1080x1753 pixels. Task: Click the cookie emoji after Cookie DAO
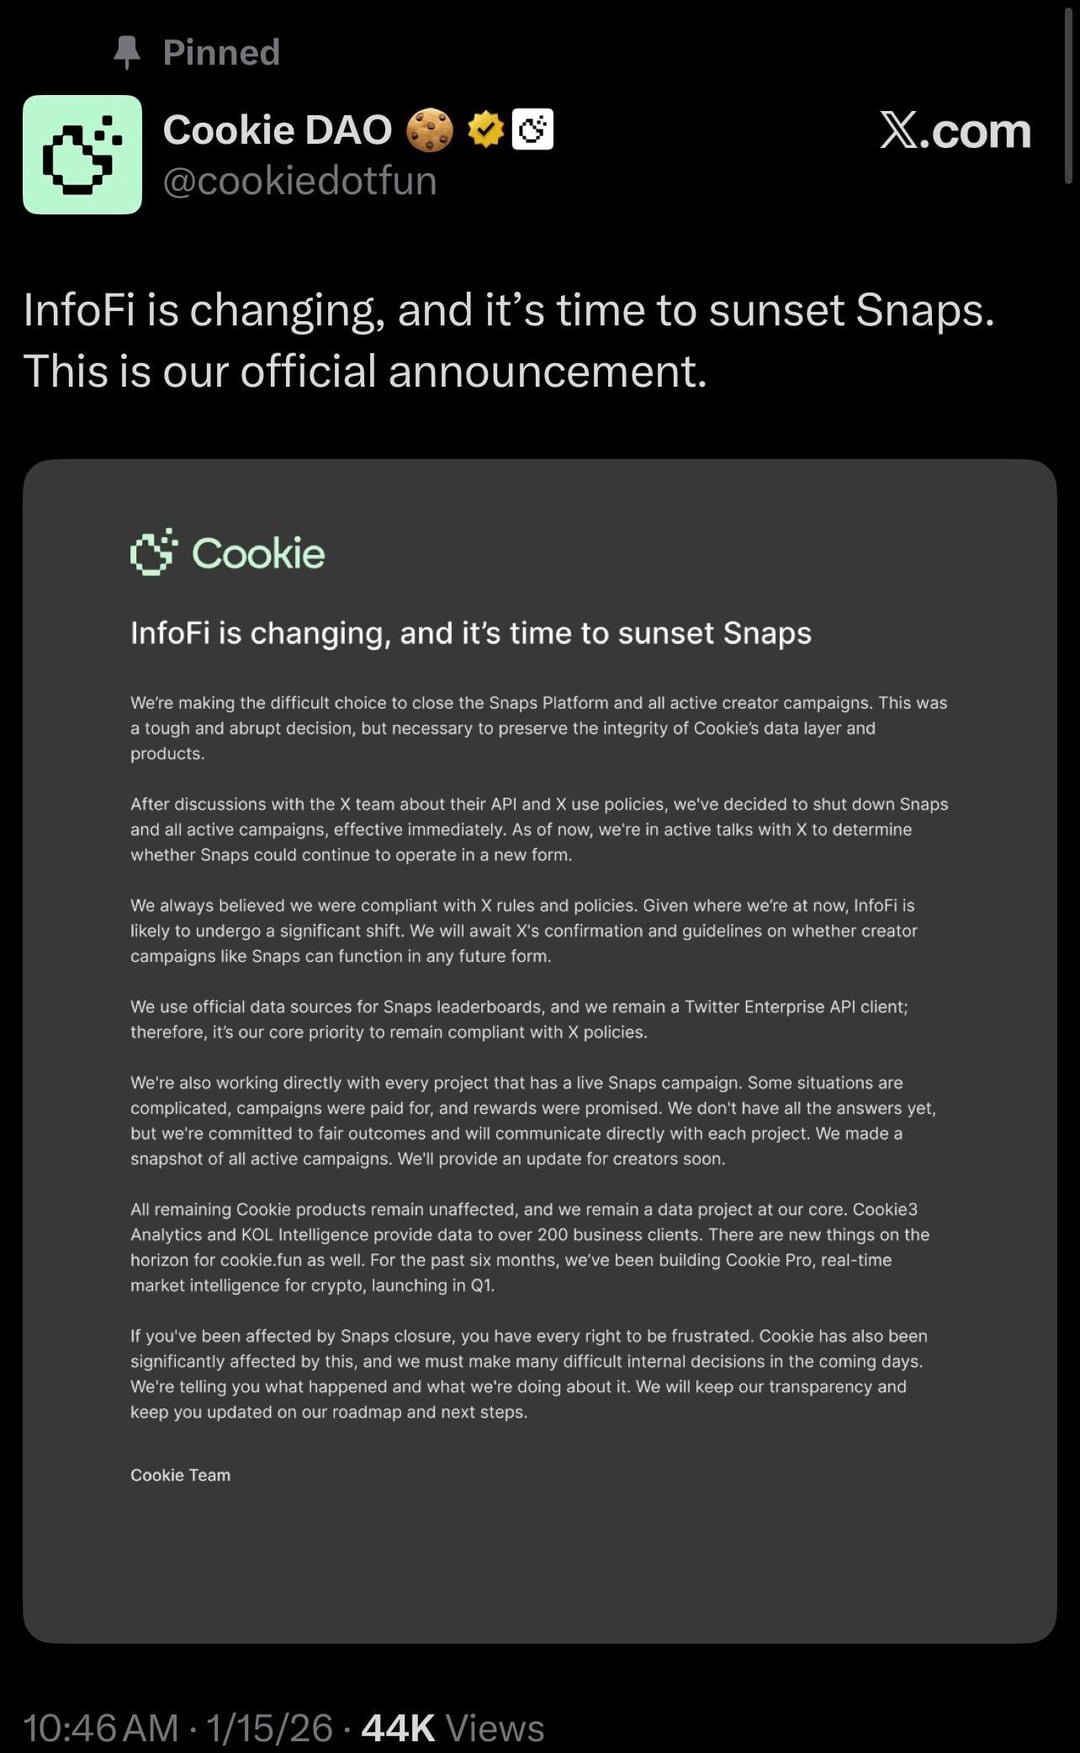pyautogui.click(x=430, y=130)
